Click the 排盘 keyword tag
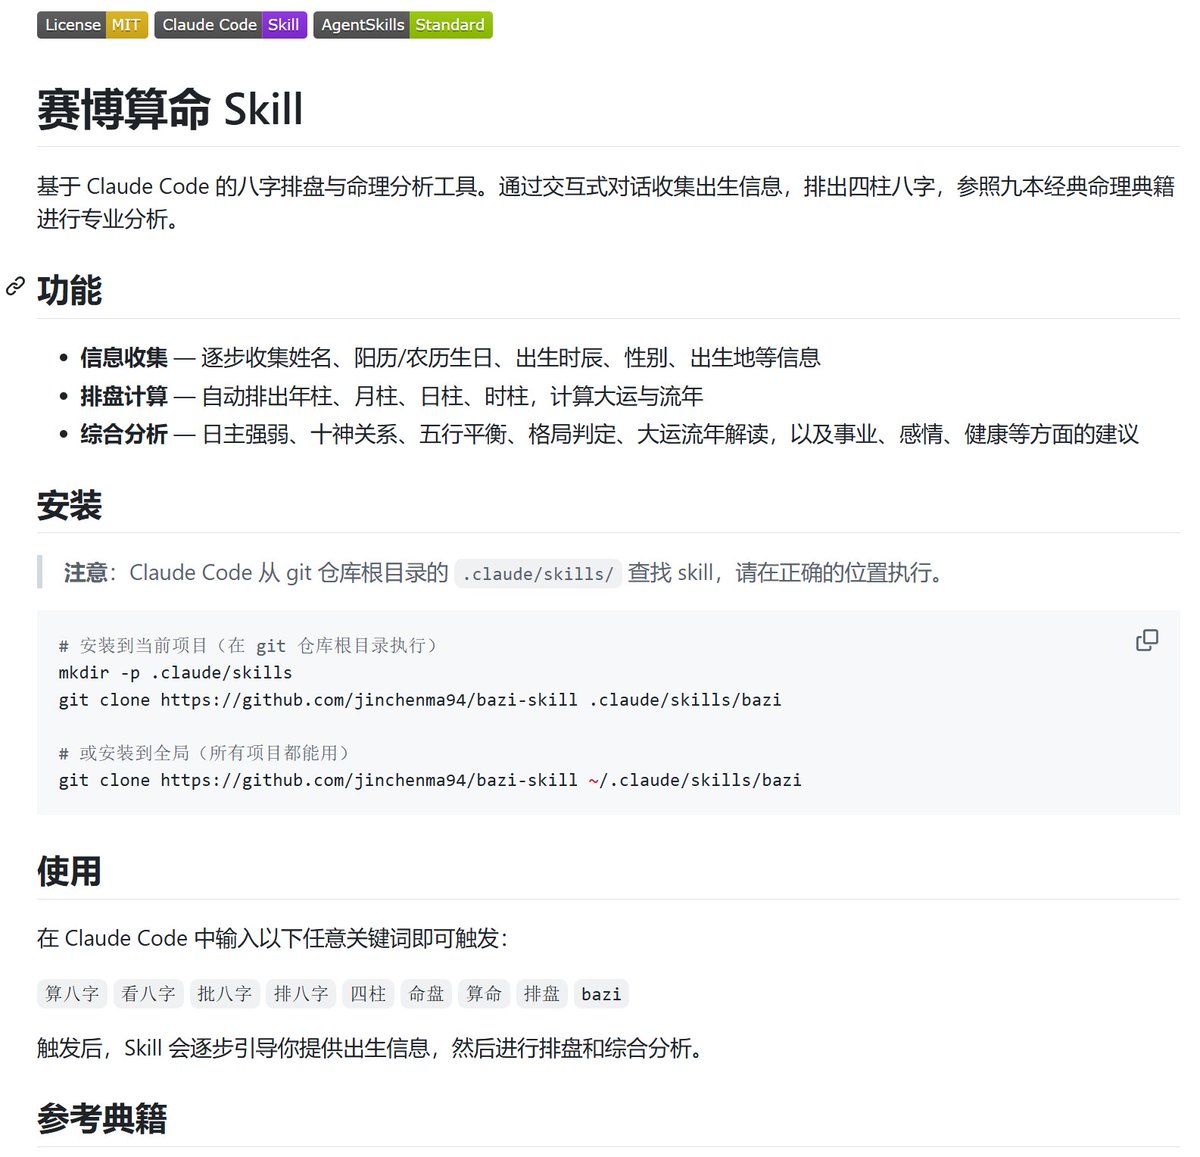 point(542,994)
